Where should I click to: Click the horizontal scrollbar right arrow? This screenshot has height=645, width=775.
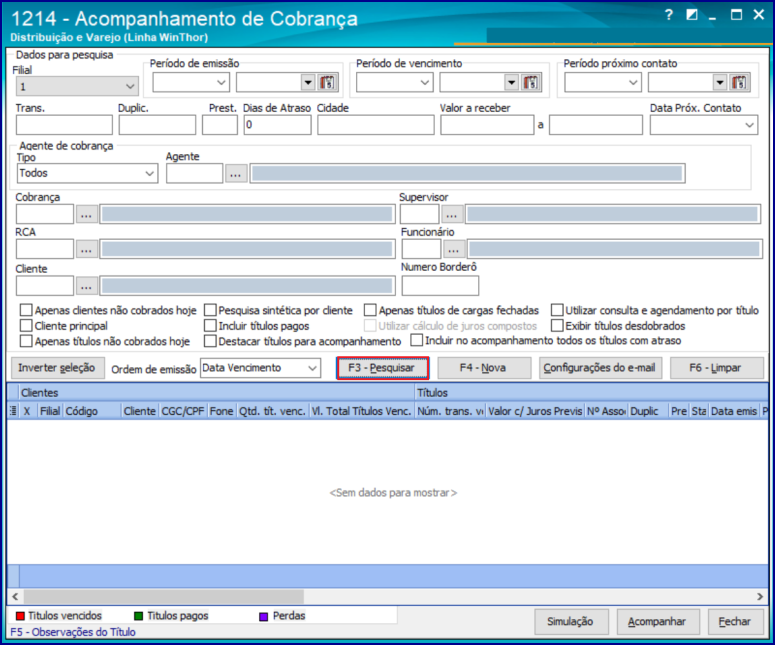pyautogui.click(x=760, y=597)
